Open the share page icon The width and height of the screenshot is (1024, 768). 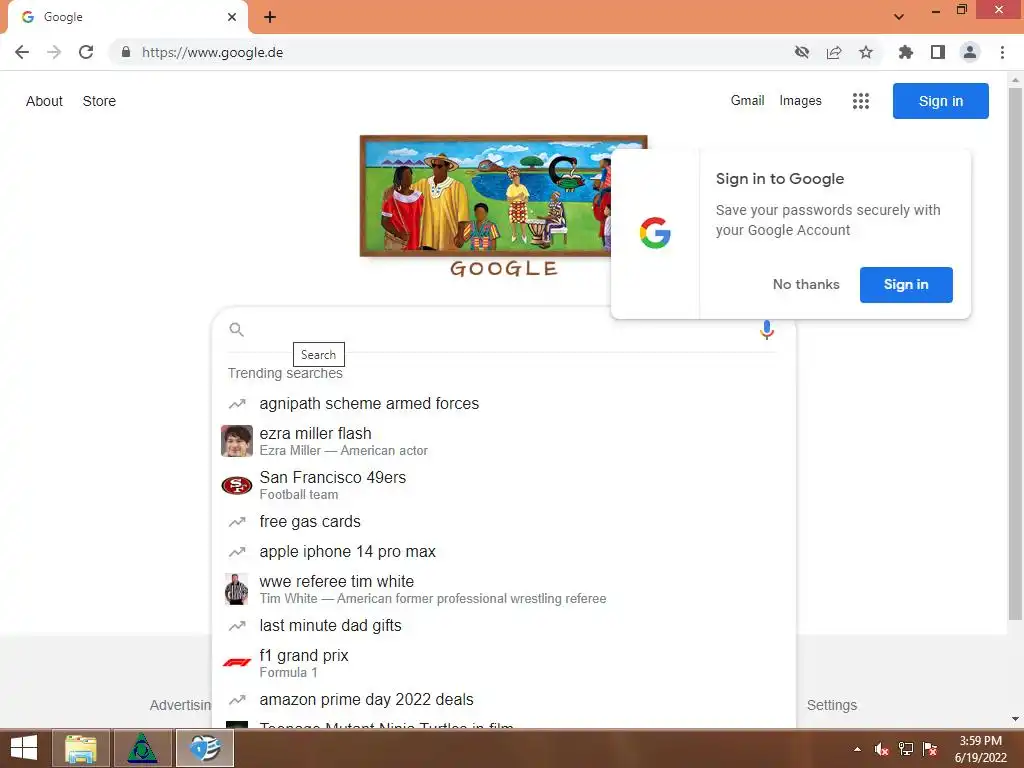click(833, 52)
